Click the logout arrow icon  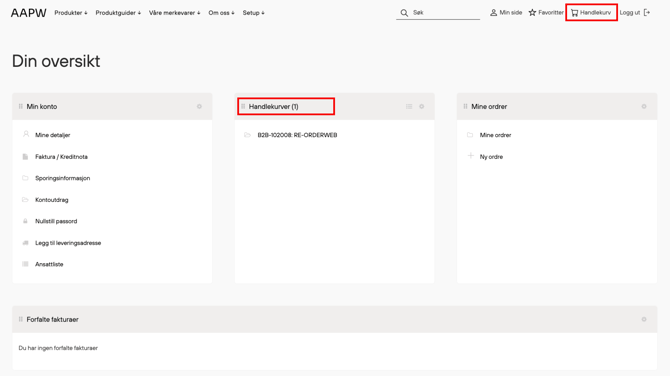(x=647, y=13)
